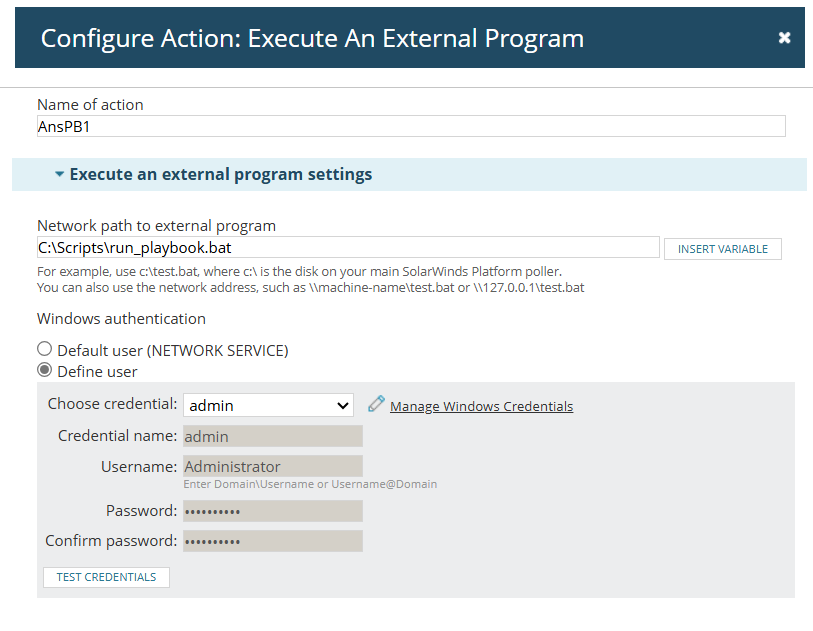This screenshot has width=813, height=631.
Task: Click the pencil icon beside Manage Windows Credentials
Action: [376, 404]
